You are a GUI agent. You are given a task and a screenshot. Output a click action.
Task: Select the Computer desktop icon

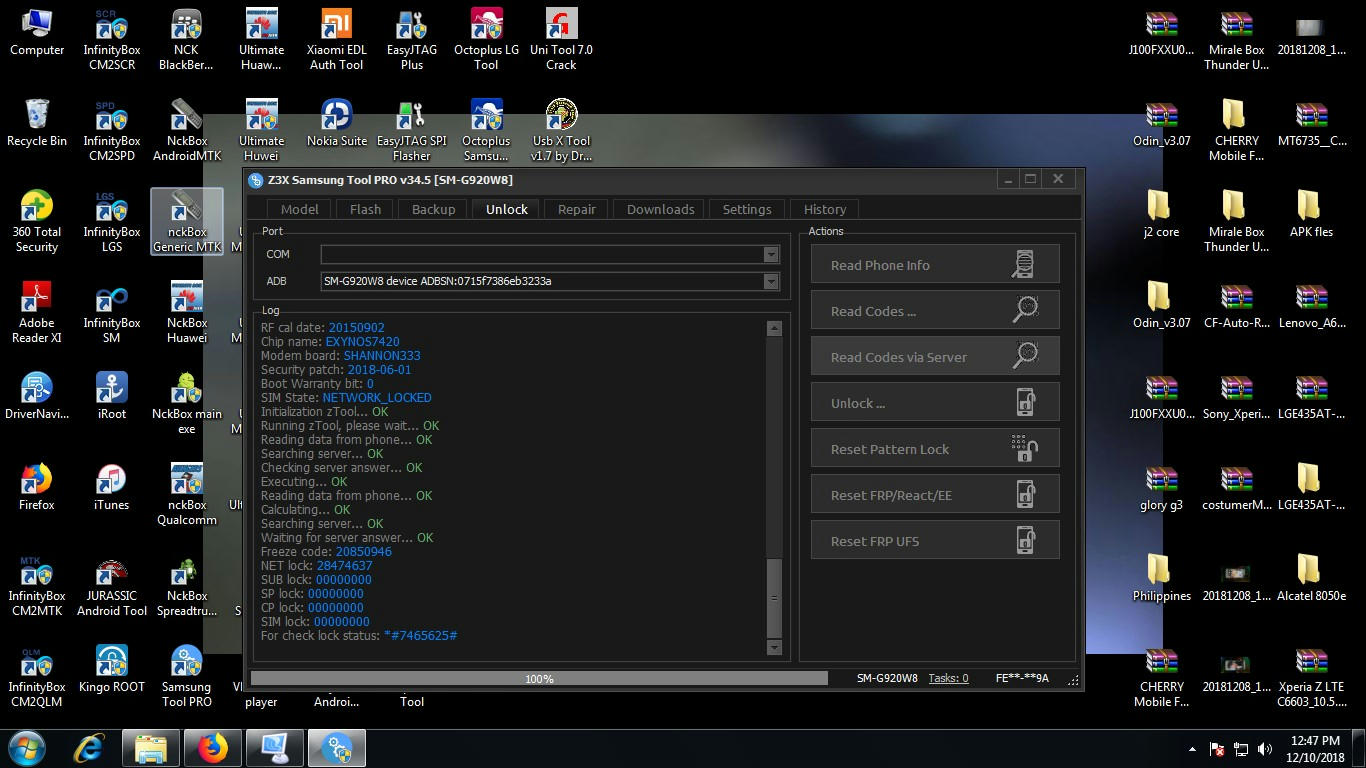coord(37,33)
